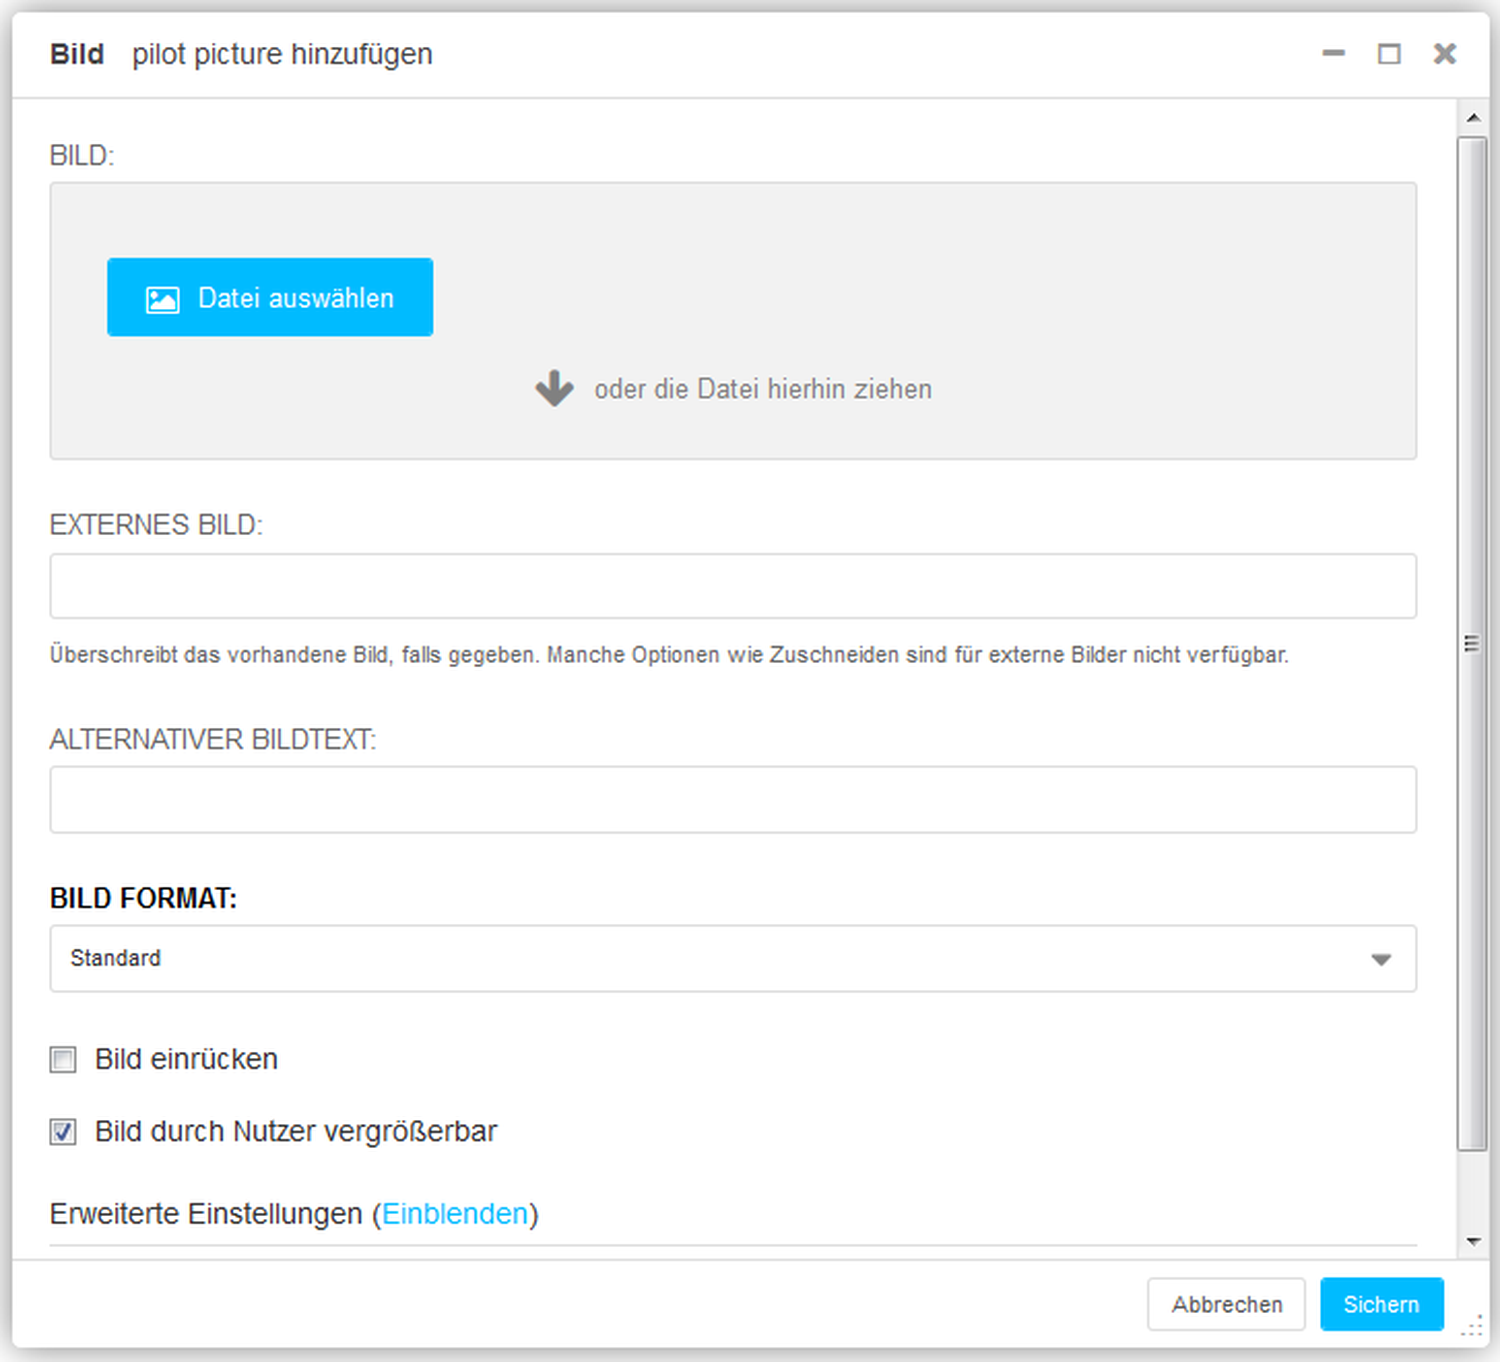Click the Einblenden link for advanced settings
The height and width of the screenshot is (1362, 1500).
455,1213
